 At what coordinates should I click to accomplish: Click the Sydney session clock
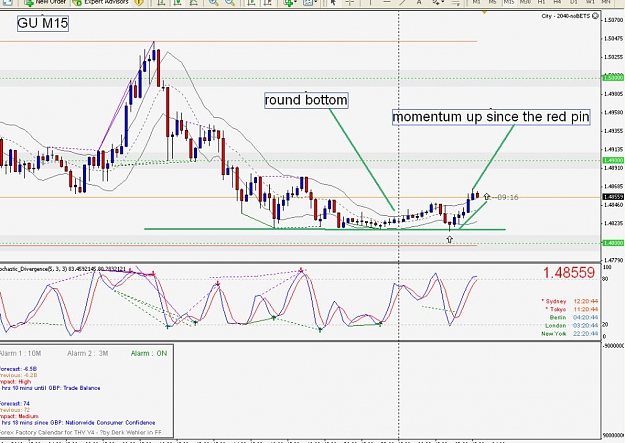(570, 301)
